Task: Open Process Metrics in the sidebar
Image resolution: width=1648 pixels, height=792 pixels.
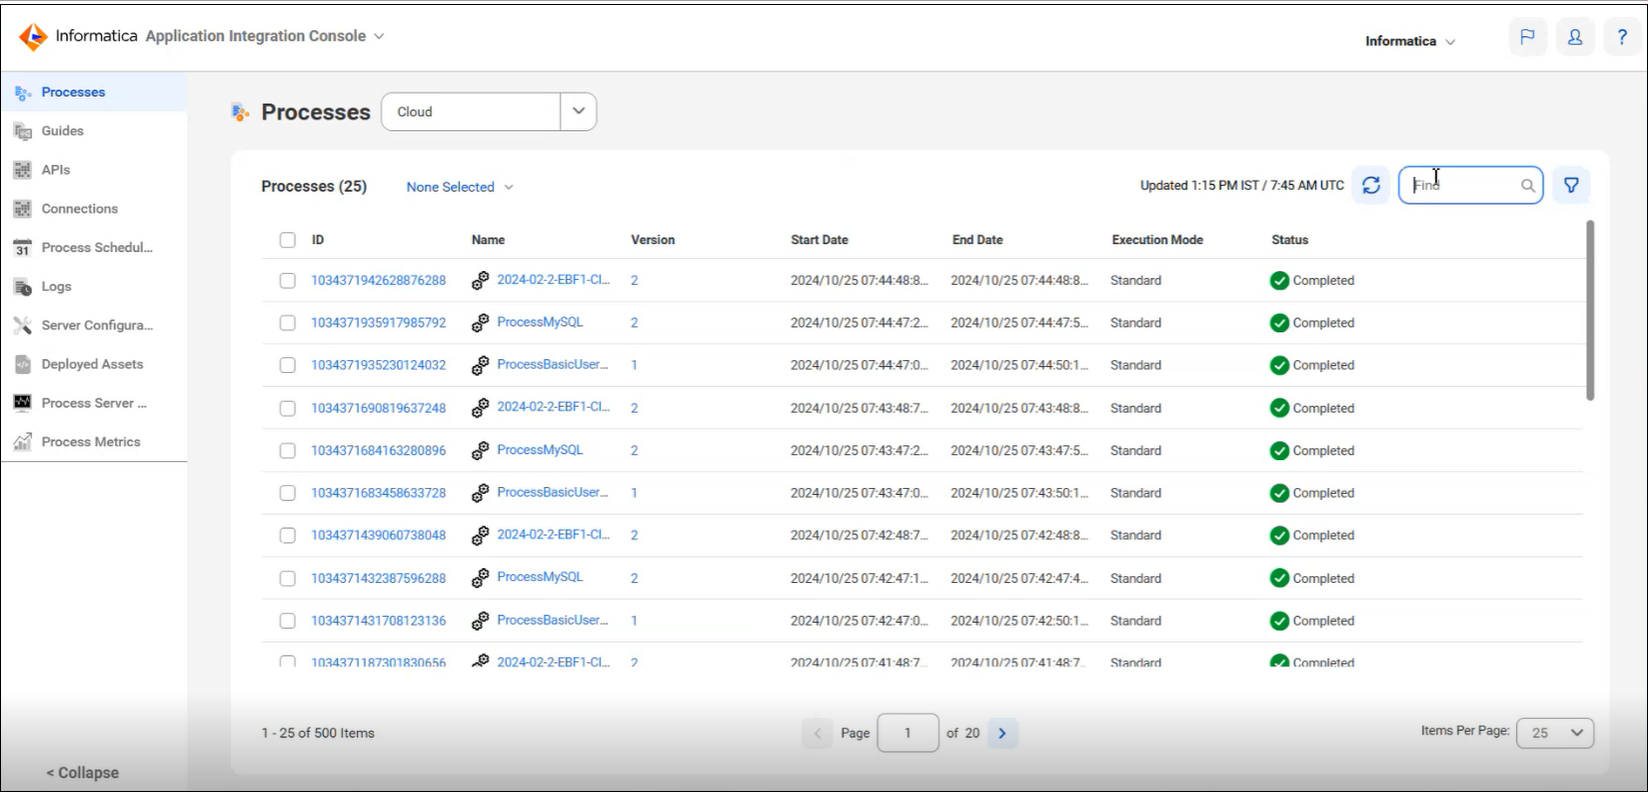Action: point(91,442)
